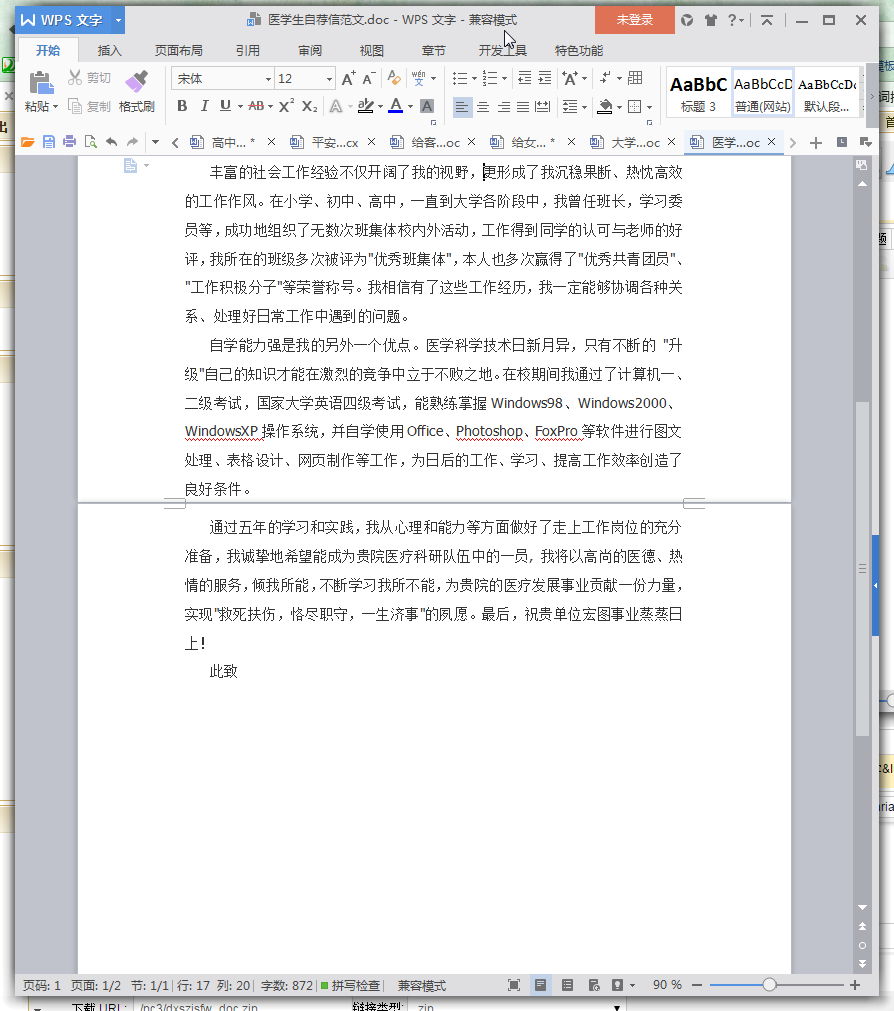Click the web layout view icon in status bar
This screenshot has width=894, height=1011.
coord(594,985)
